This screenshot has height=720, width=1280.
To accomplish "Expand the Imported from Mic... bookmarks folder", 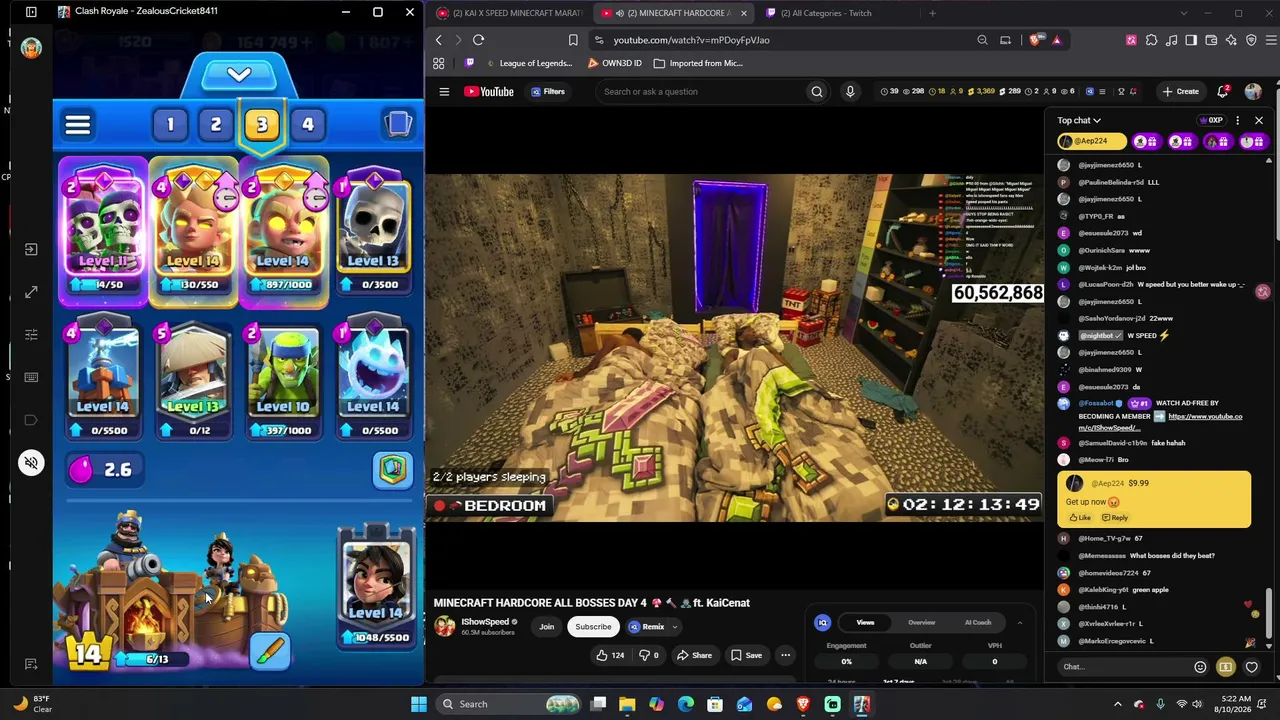I will pos(698,63).
